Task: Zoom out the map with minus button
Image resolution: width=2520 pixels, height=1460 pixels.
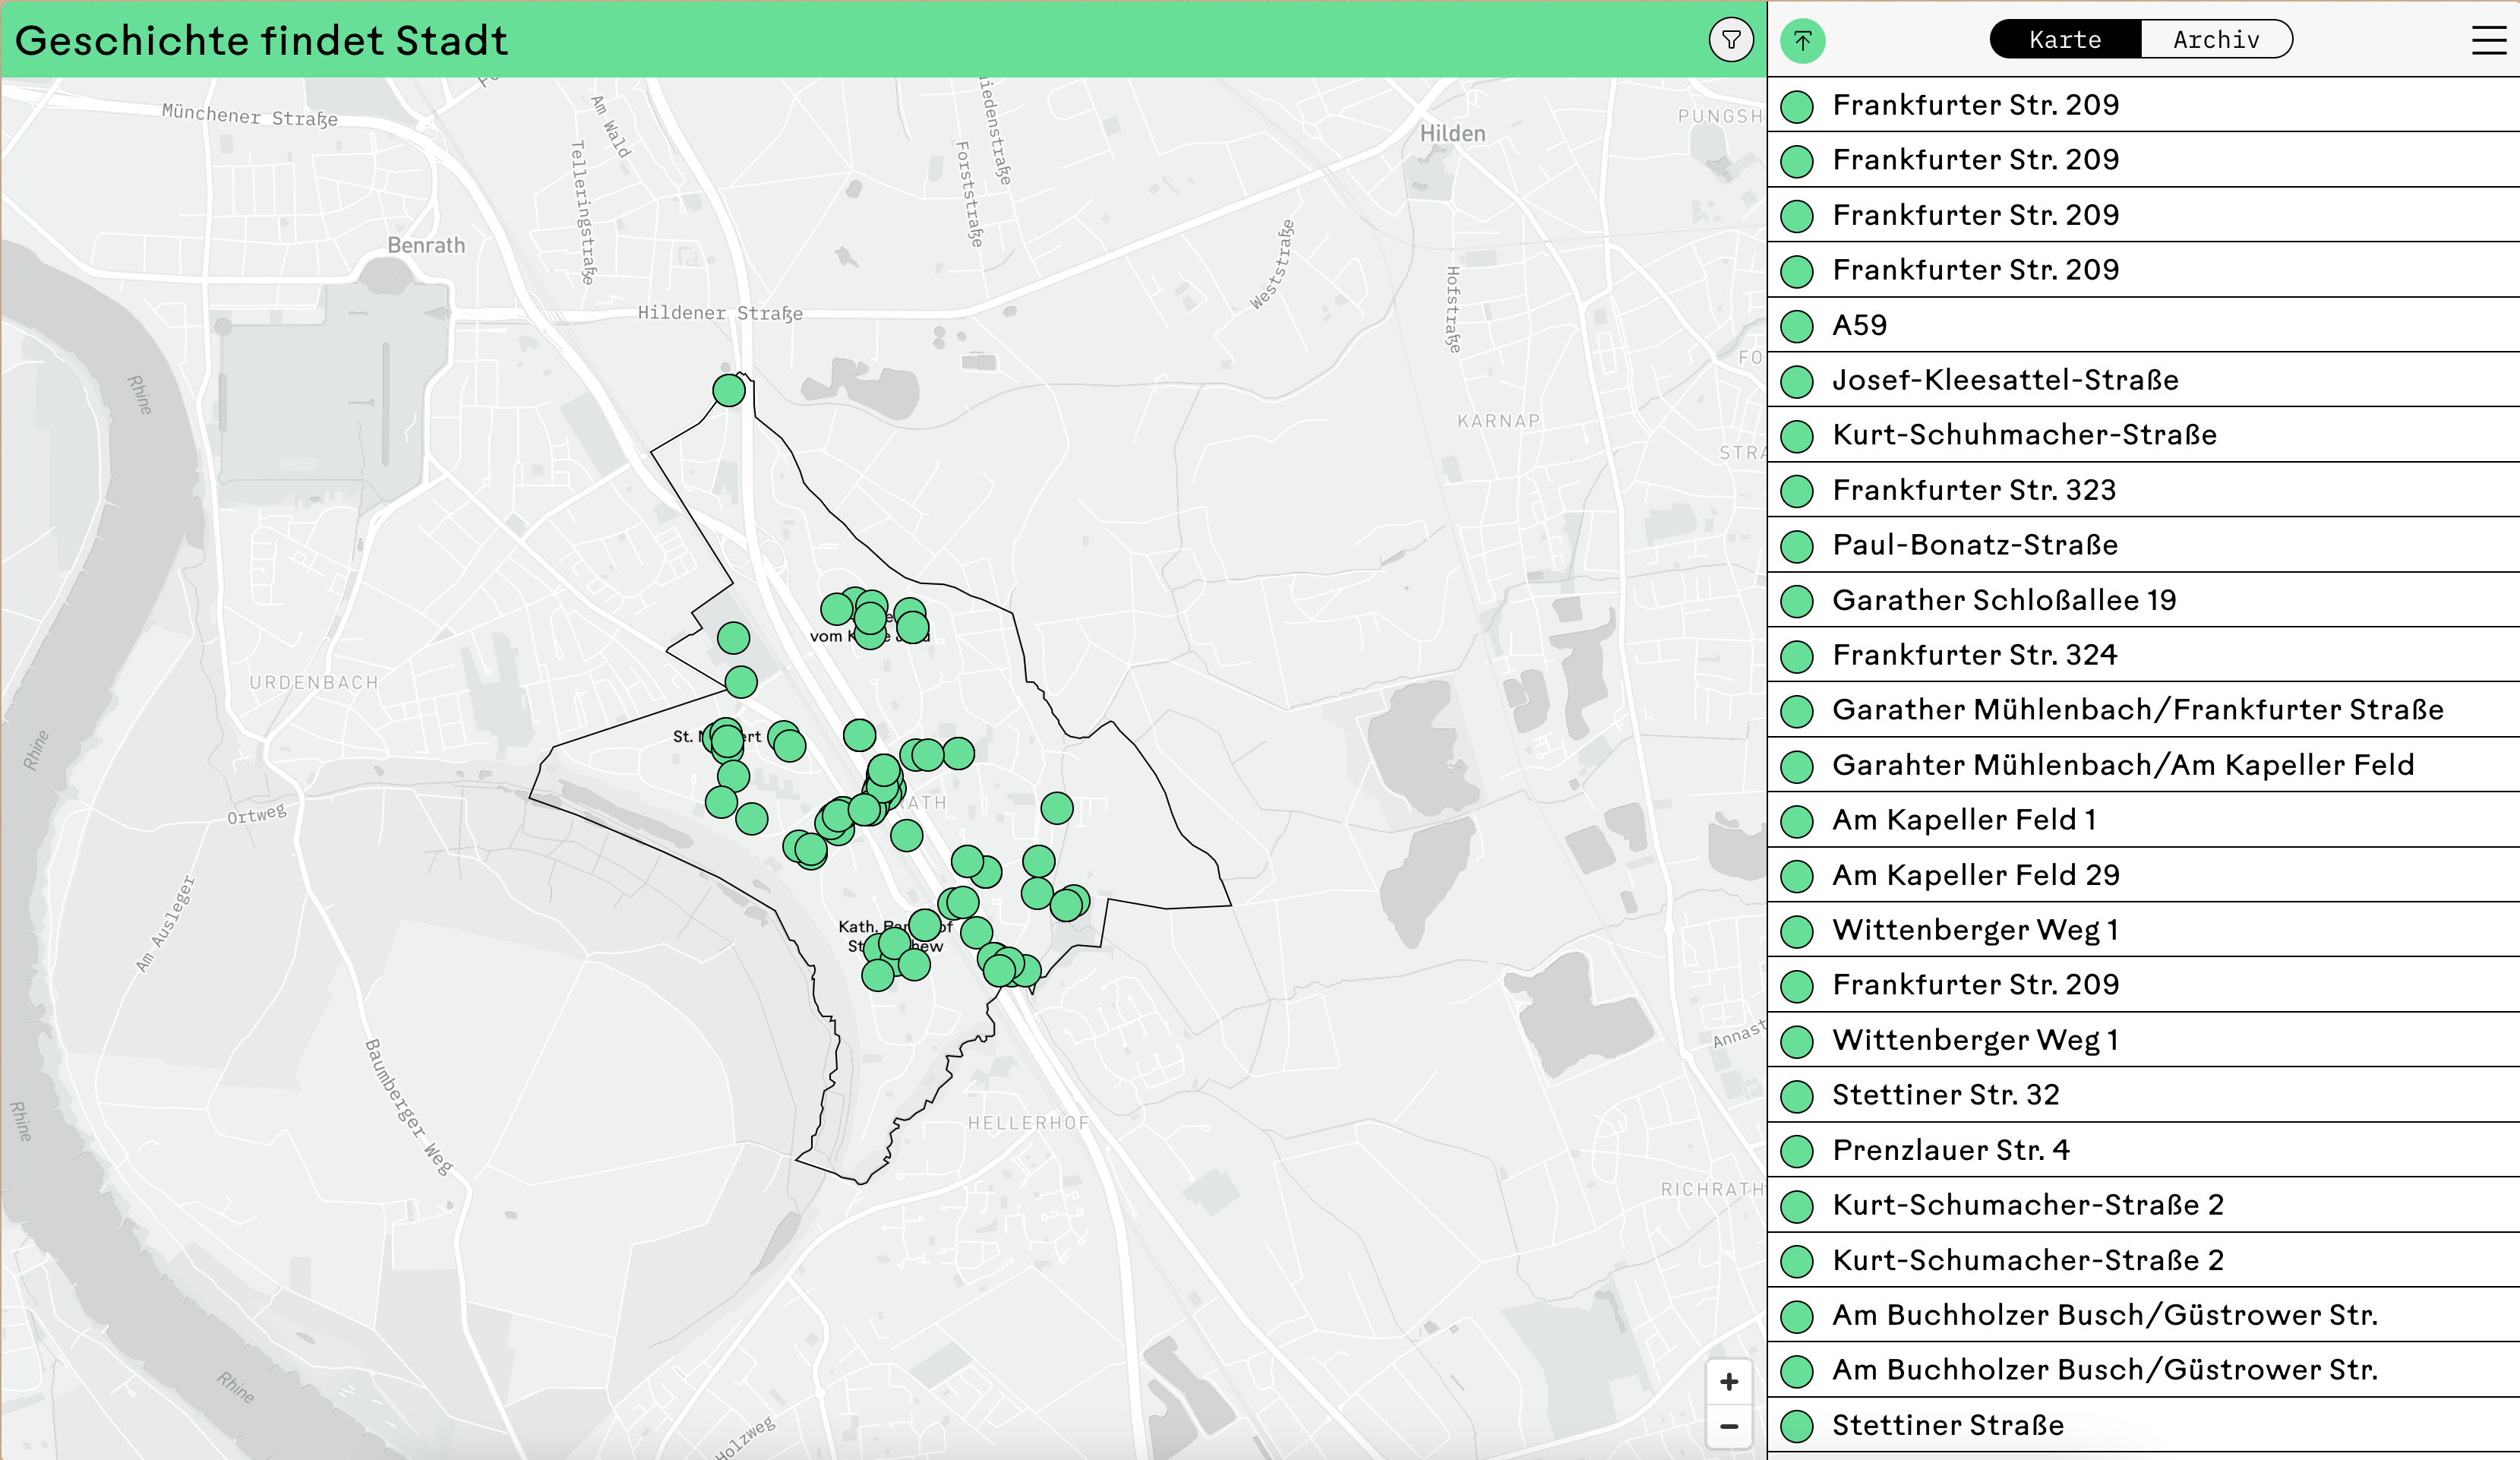Action: coord(1729,1426)
